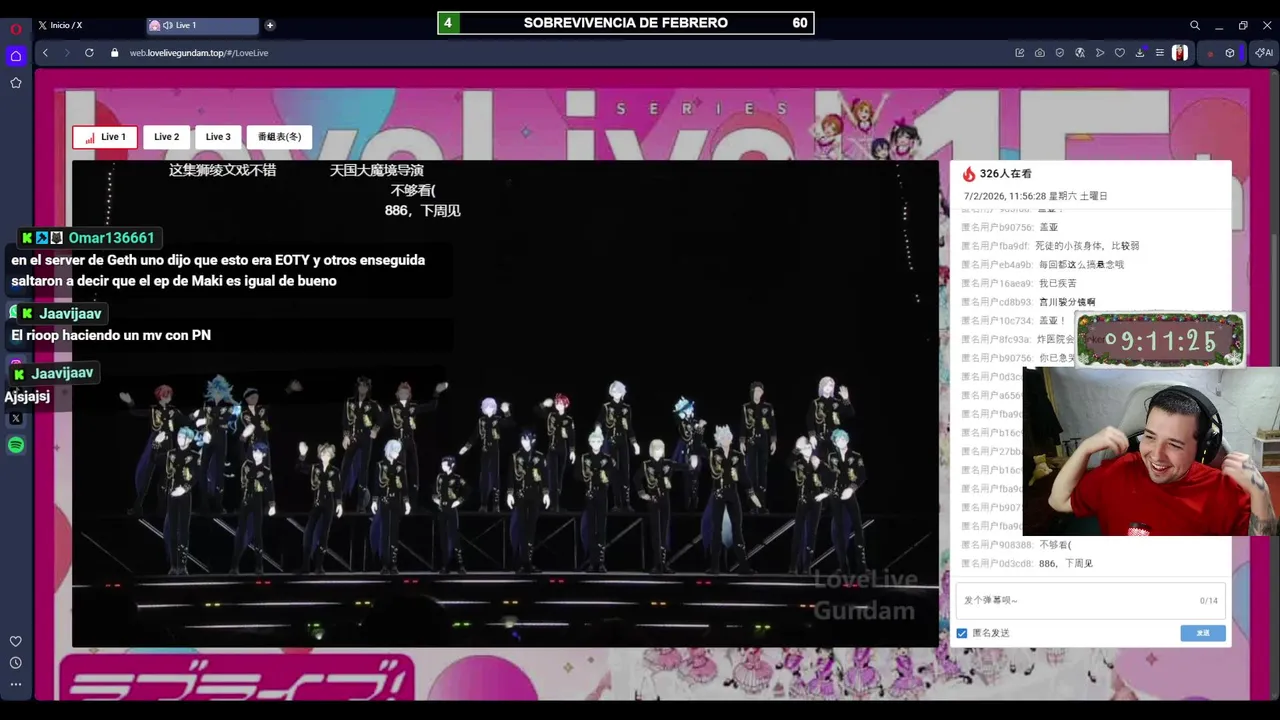
Task: Go back with the back arrow
Action: 45,53
